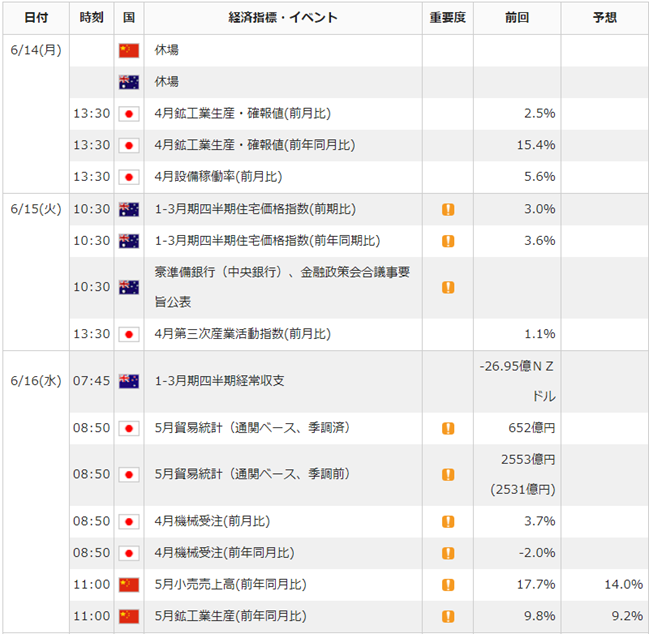
Task: Click the text 5月鉱工業生産(前年同月比)
Action: [x=231, y=617]
